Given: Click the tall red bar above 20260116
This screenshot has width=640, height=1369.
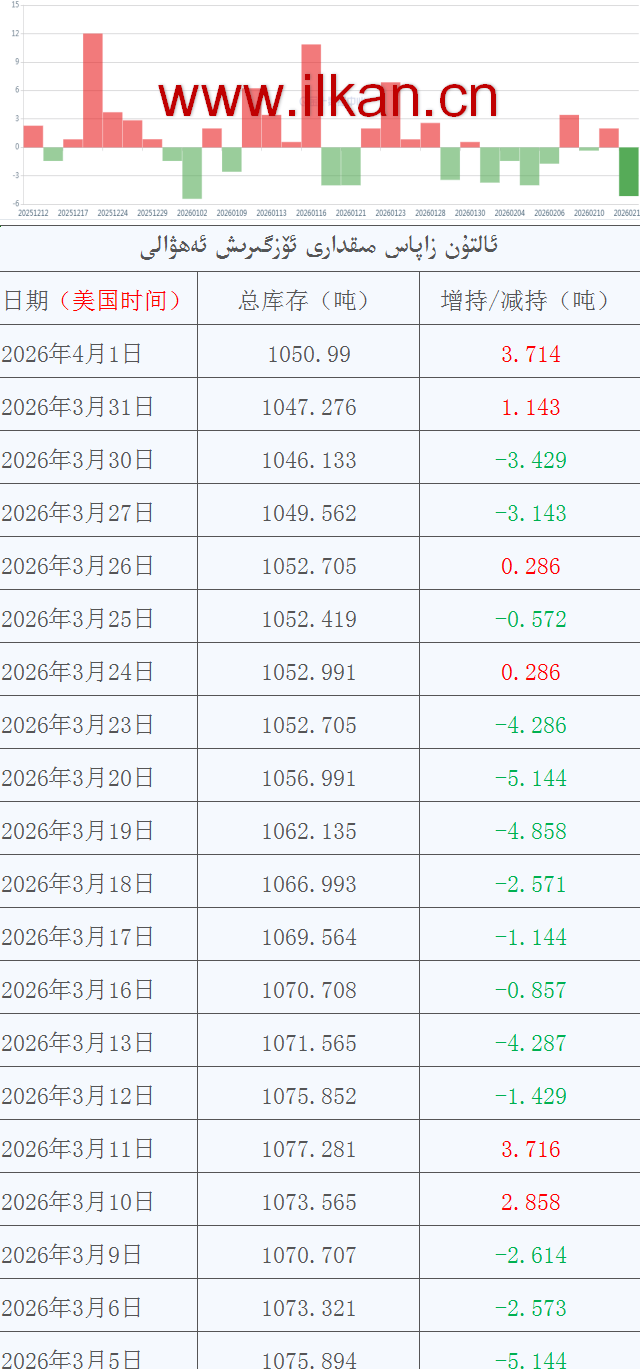Looking at the screenshot, I should tap(311, 95).
